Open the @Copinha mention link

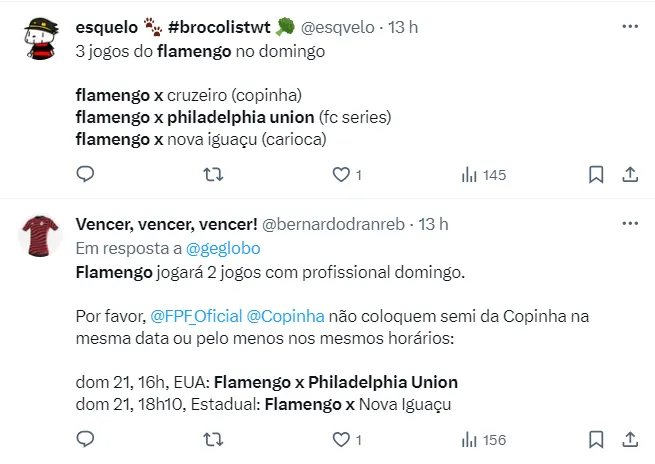(285, 316)
